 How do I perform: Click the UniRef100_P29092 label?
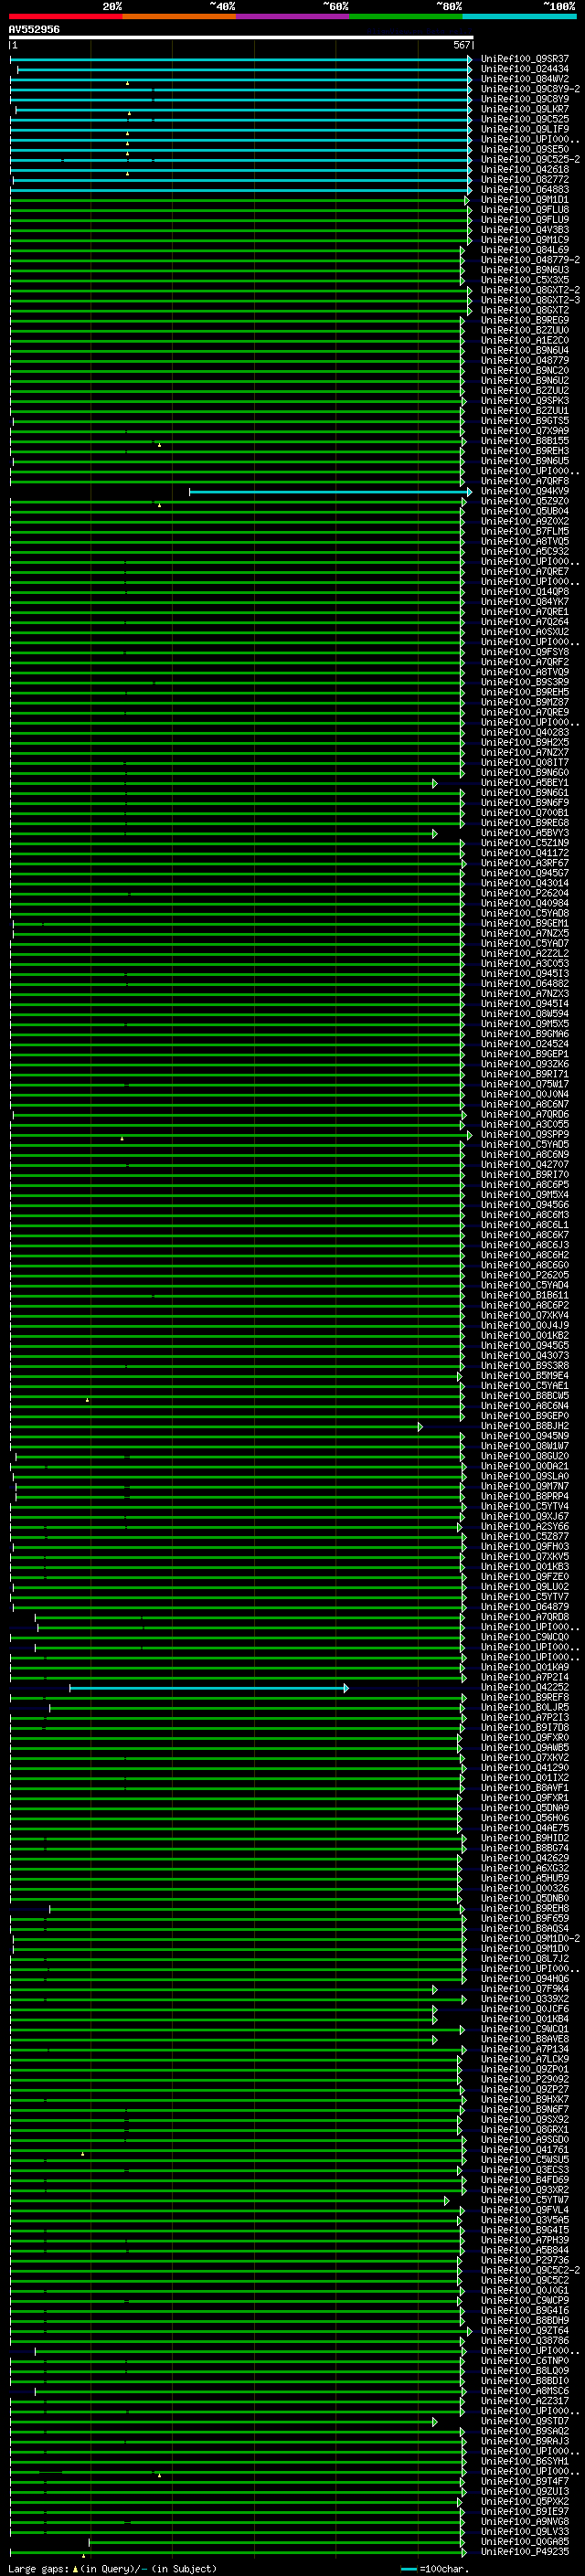coord(525,2079)
